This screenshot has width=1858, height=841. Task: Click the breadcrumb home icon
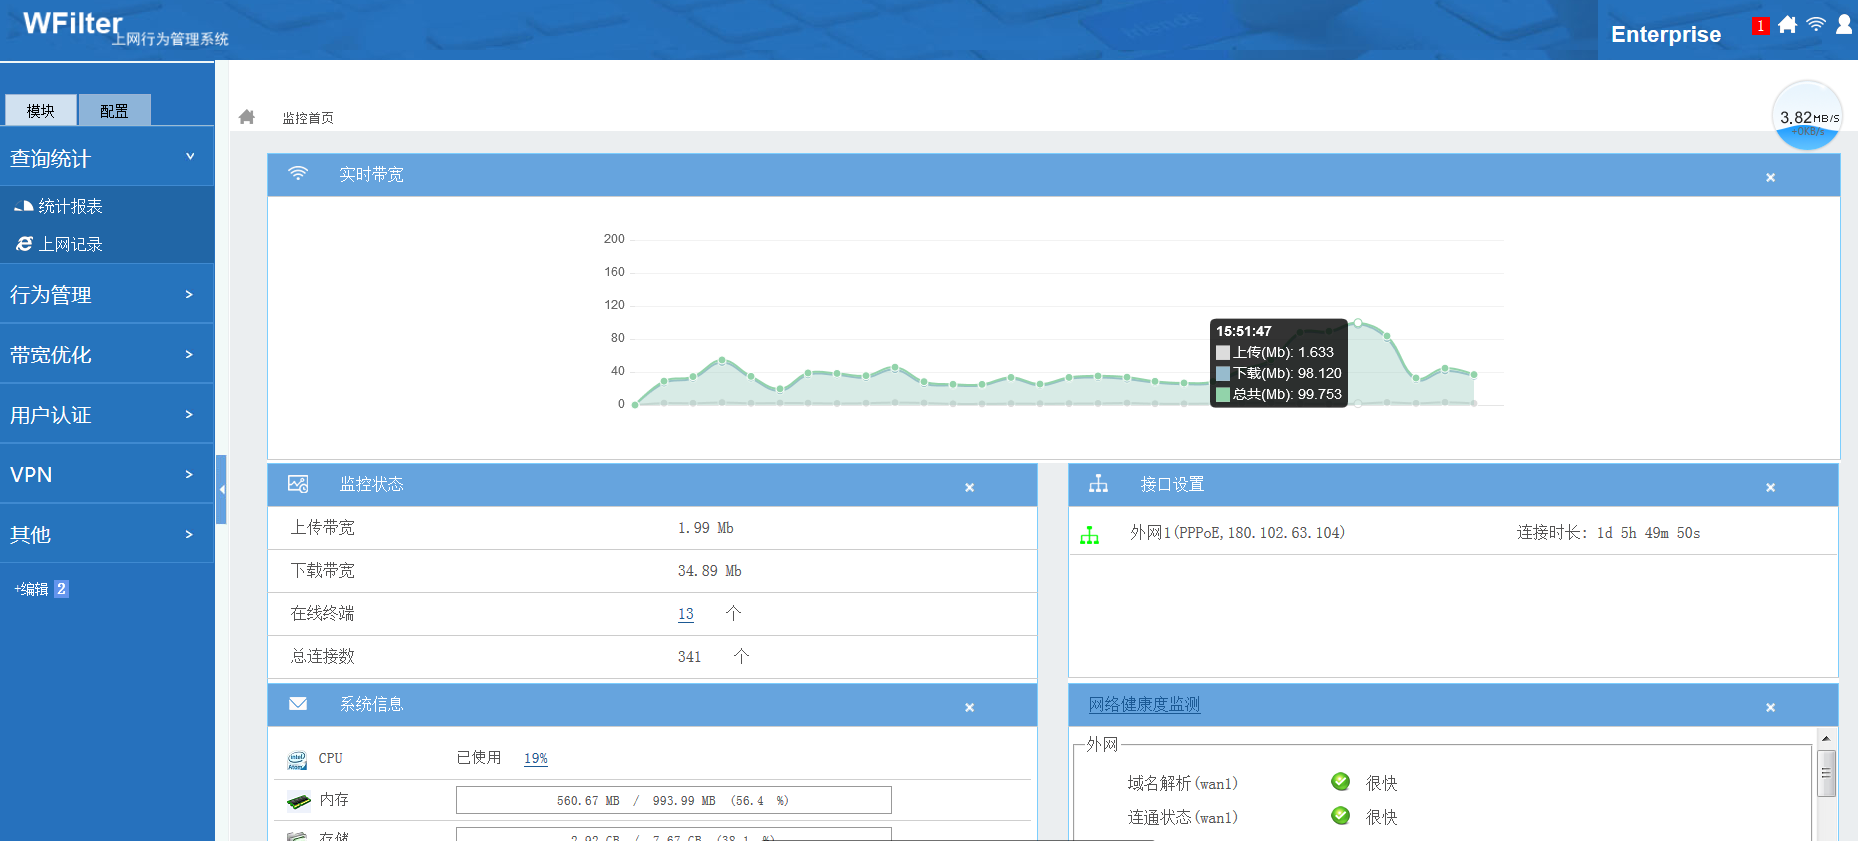(x=247, y=117)
